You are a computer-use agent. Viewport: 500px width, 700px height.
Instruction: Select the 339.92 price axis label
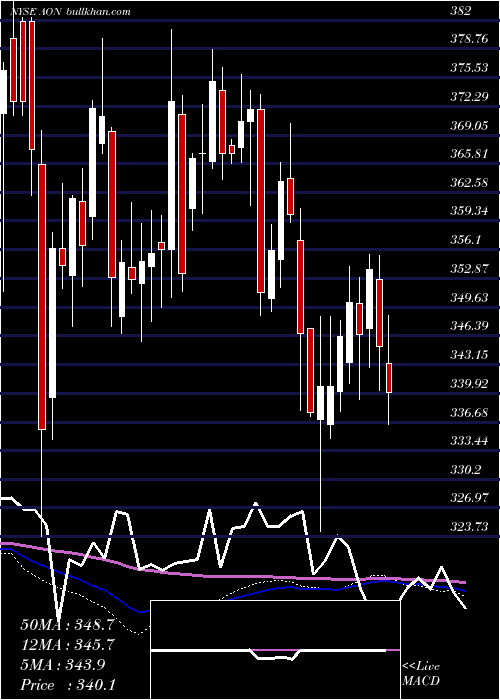(x=469, y=384)
